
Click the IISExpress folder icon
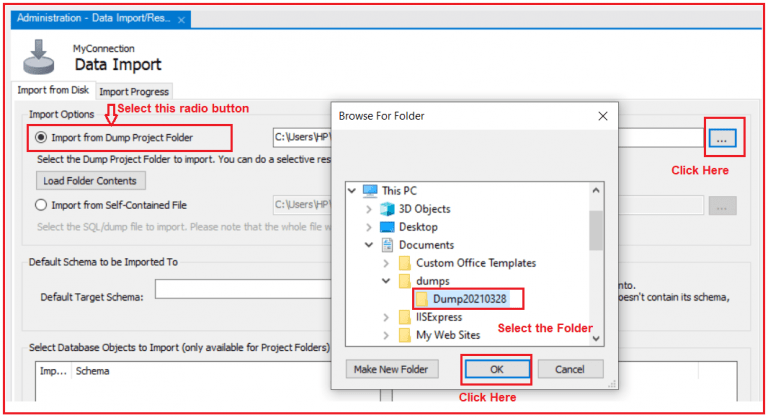[405, 317]
